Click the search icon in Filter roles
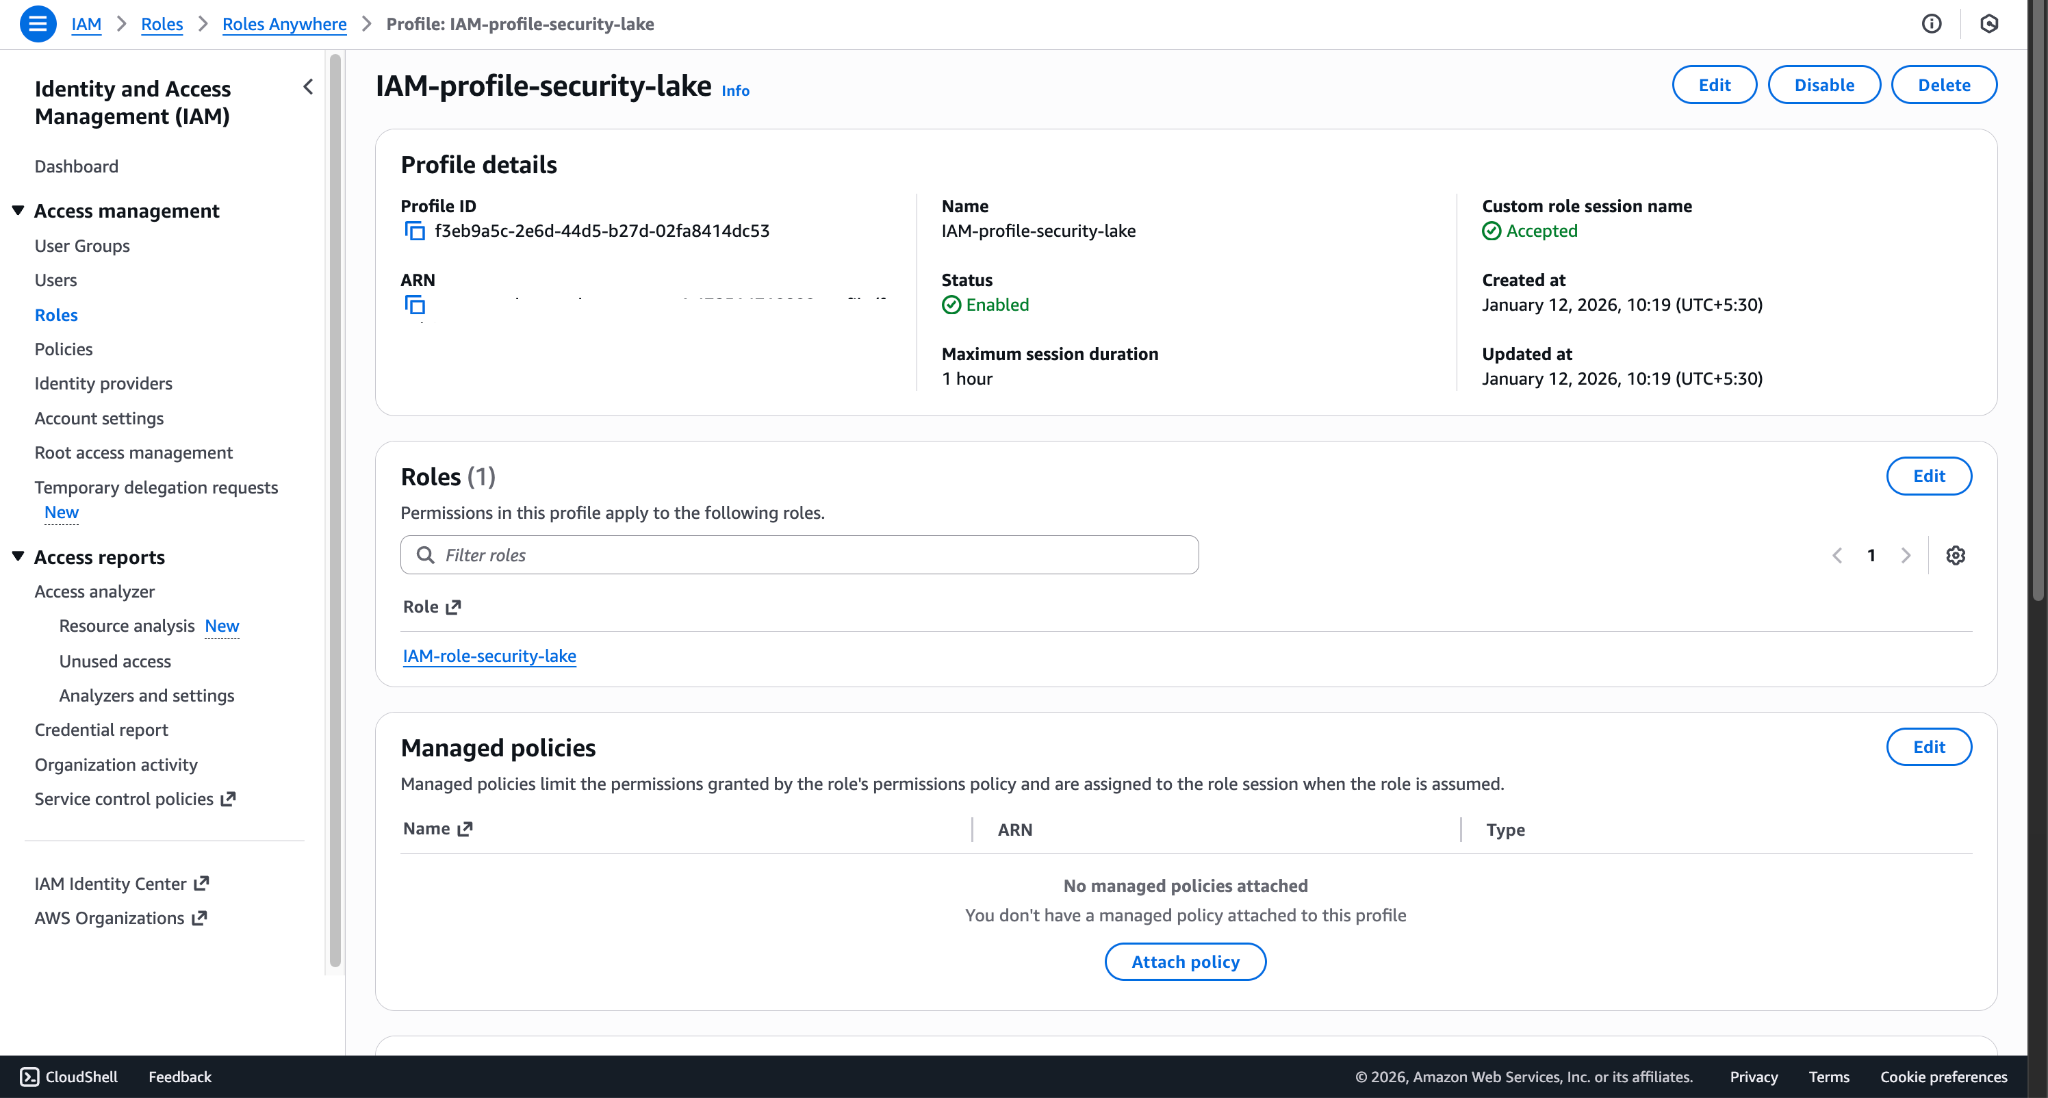The image size is (2048, 1098). [x=425, y=555]
